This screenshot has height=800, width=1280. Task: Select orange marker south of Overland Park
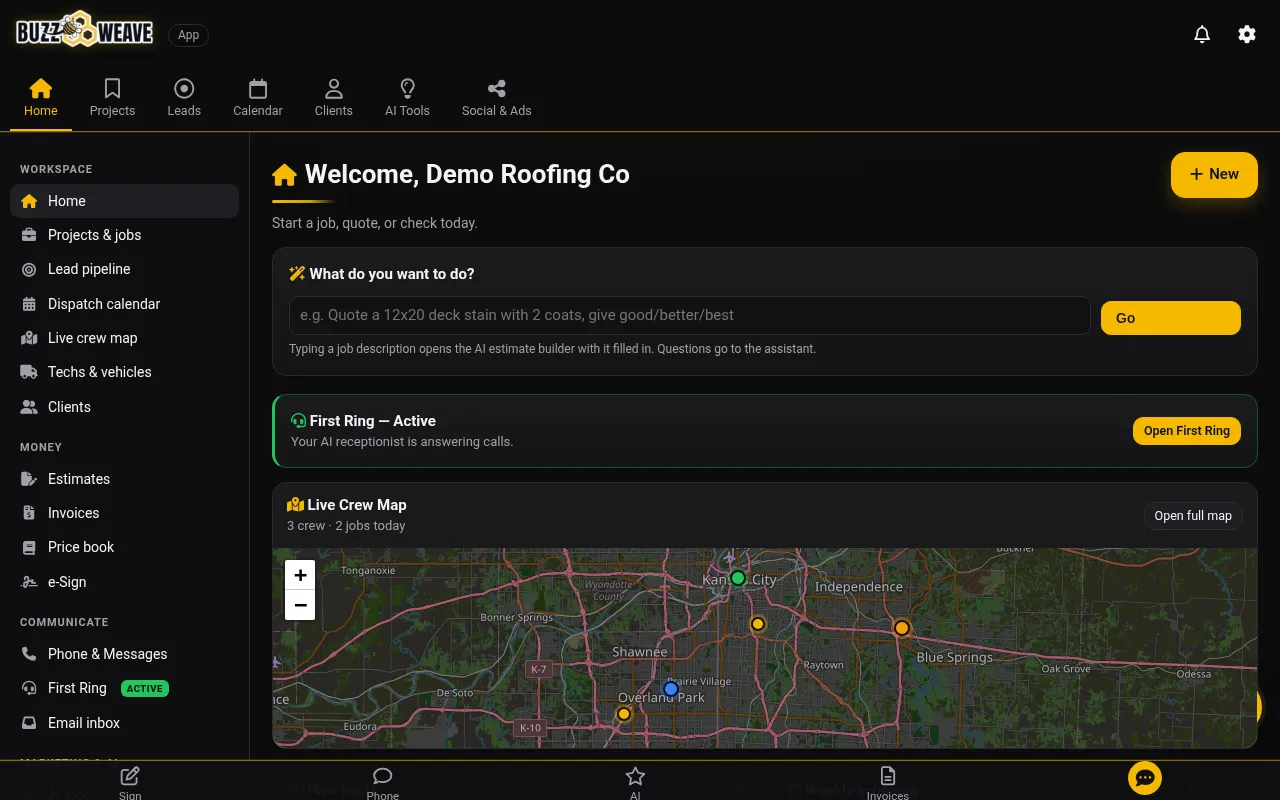coord(624,714)
